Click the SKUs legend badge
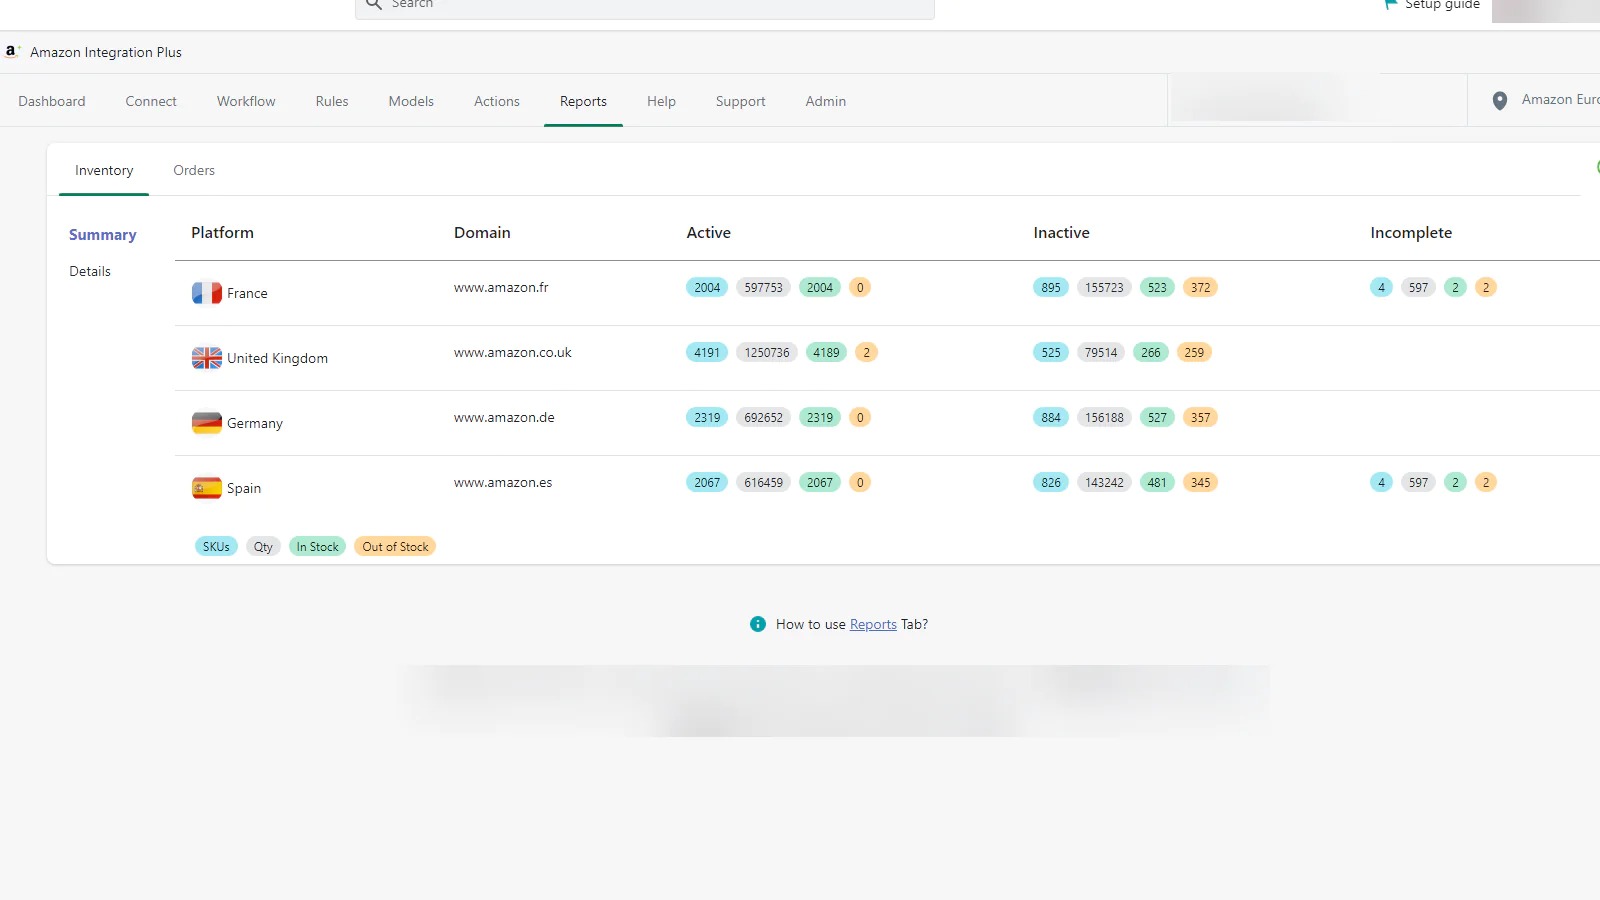The width and height of the screenshot is (1600, 900). [x=216, y=546]
